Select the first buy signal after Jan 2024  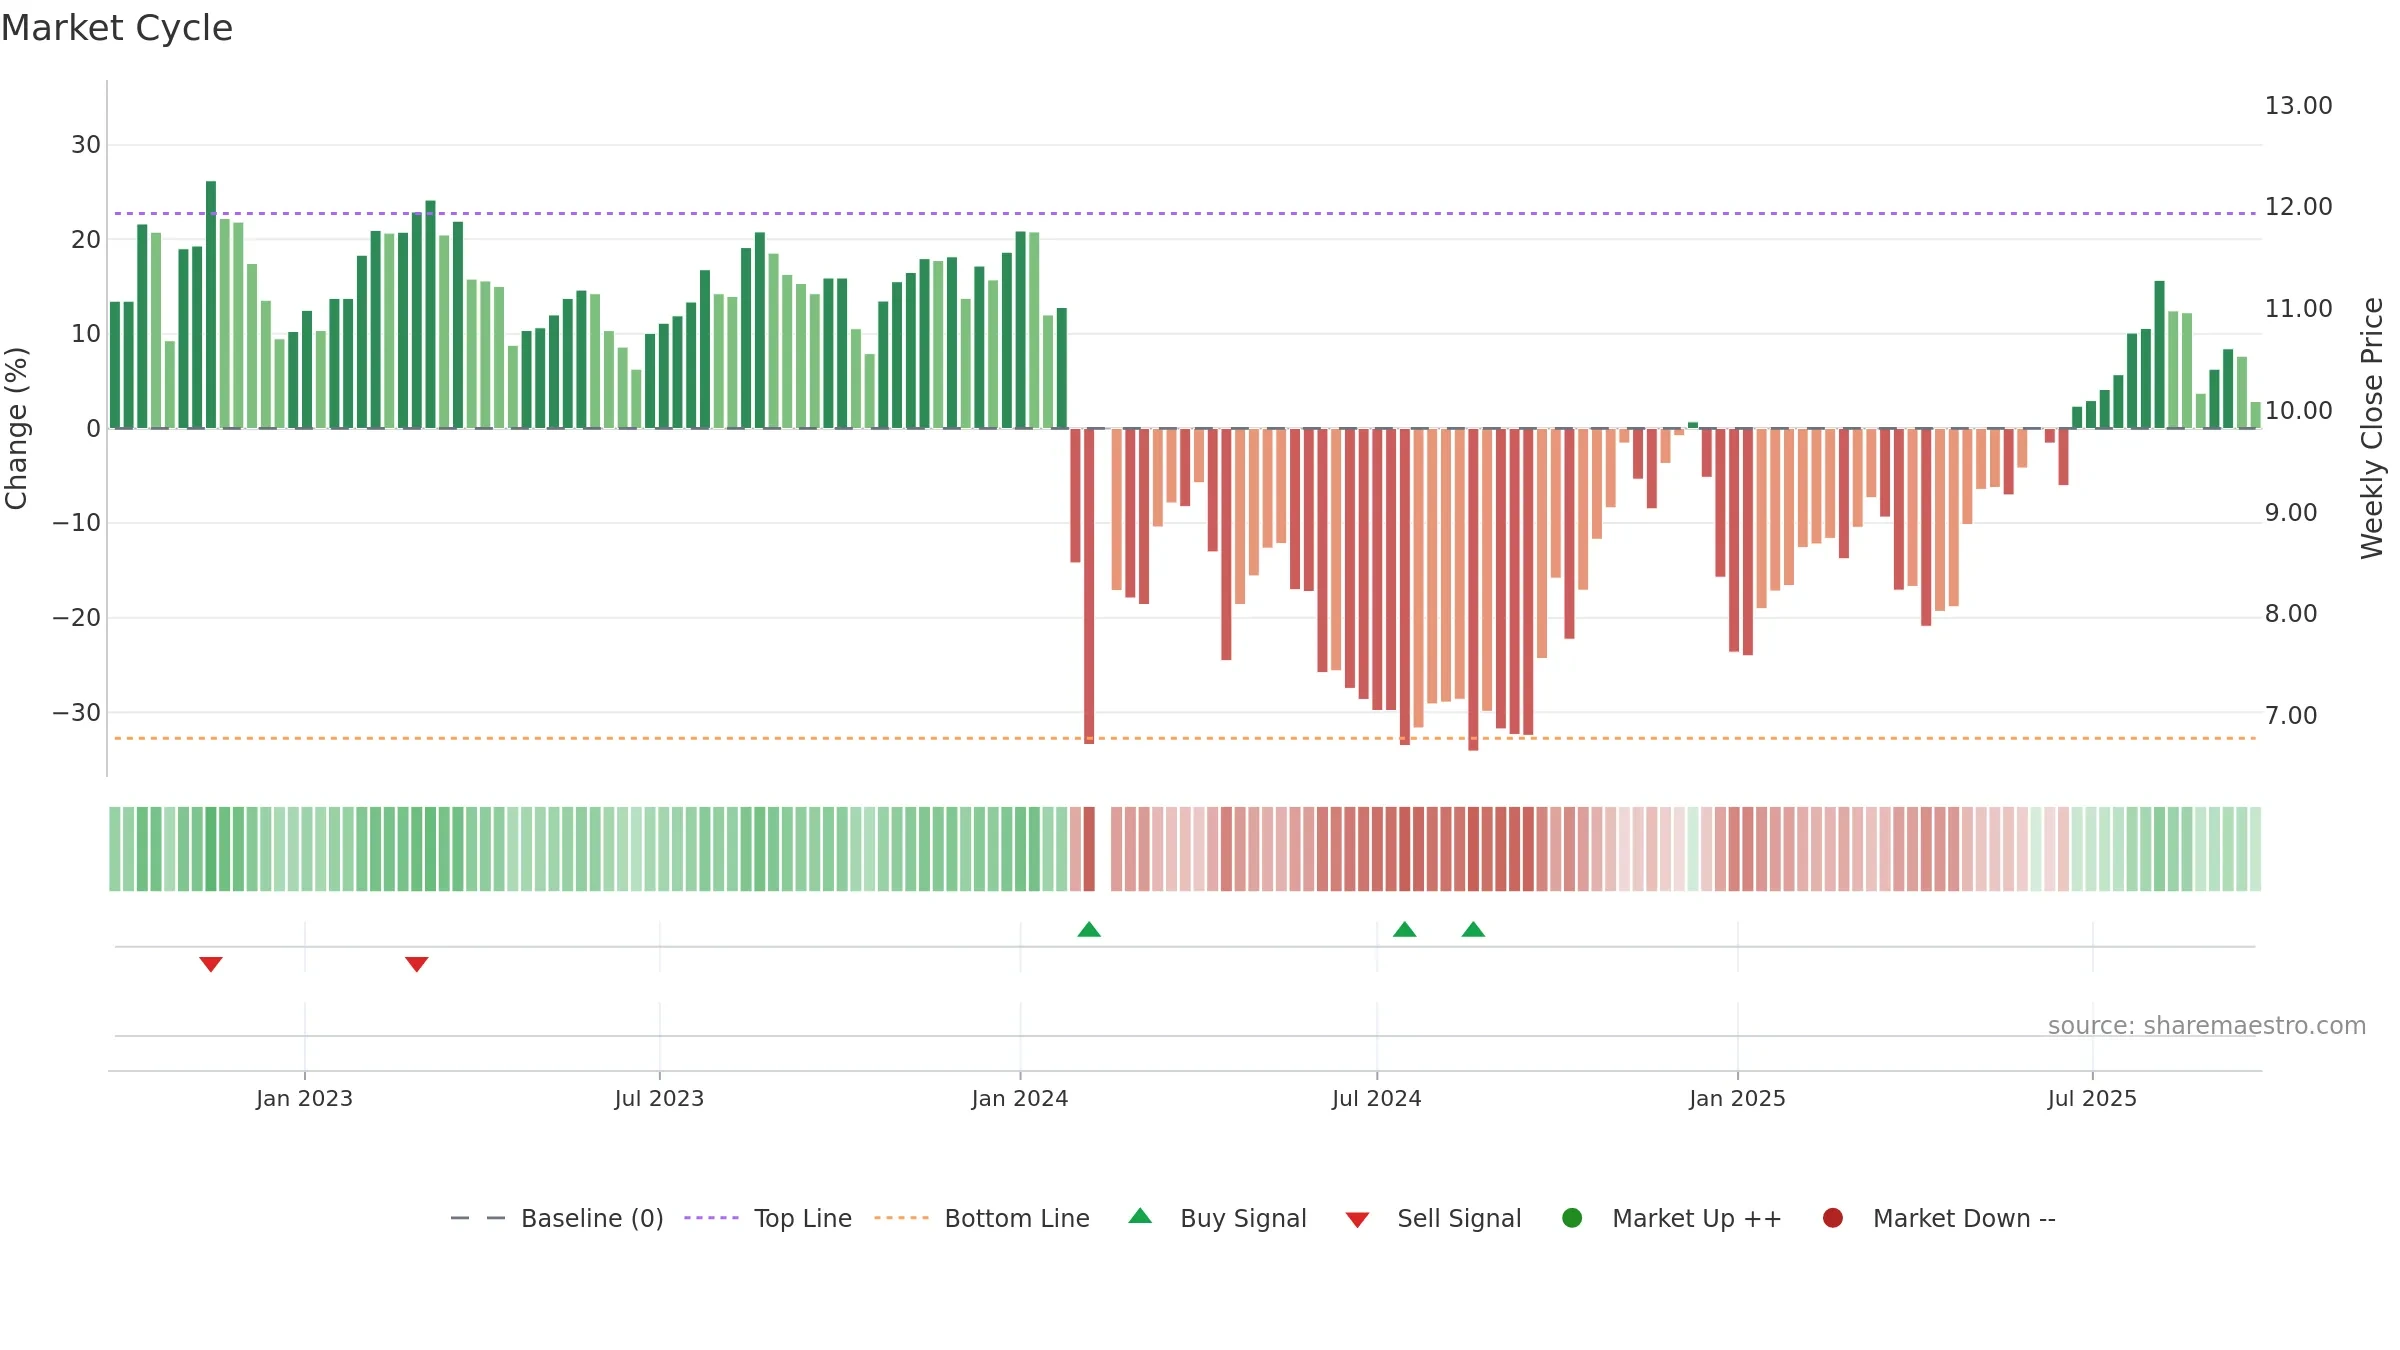tap(1089, 930)
